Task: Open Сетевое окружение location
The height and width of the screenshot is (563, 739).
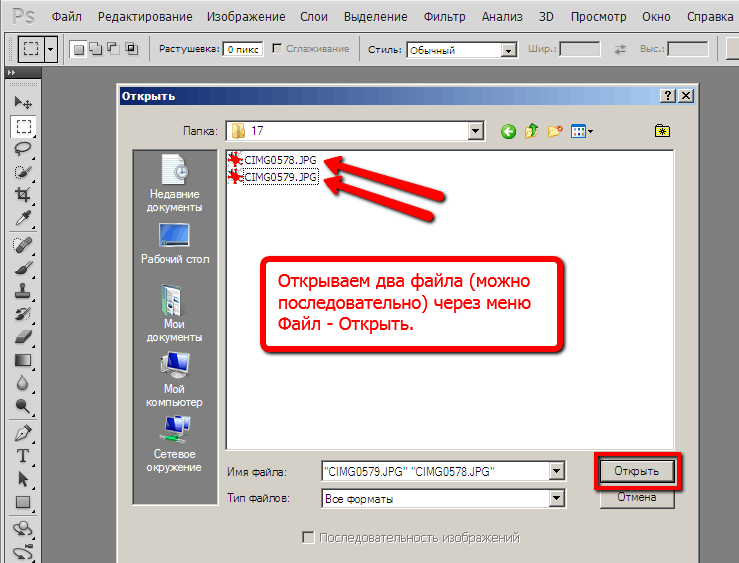Action: (174, 444)
